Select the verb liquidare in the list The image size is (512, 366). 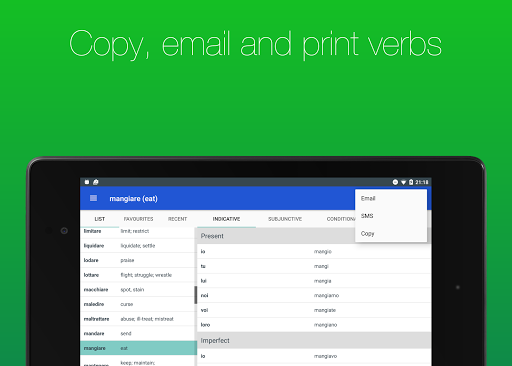coord(137,246)
